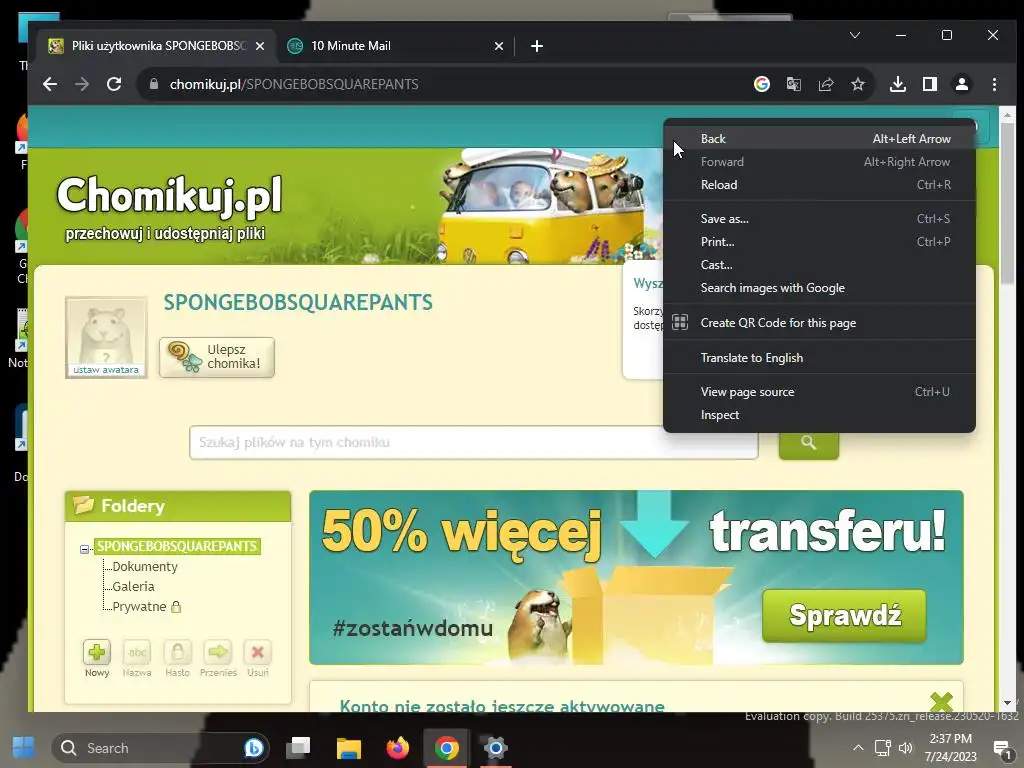Click the Hasło password padlock icon

click(x=178, y=652)
